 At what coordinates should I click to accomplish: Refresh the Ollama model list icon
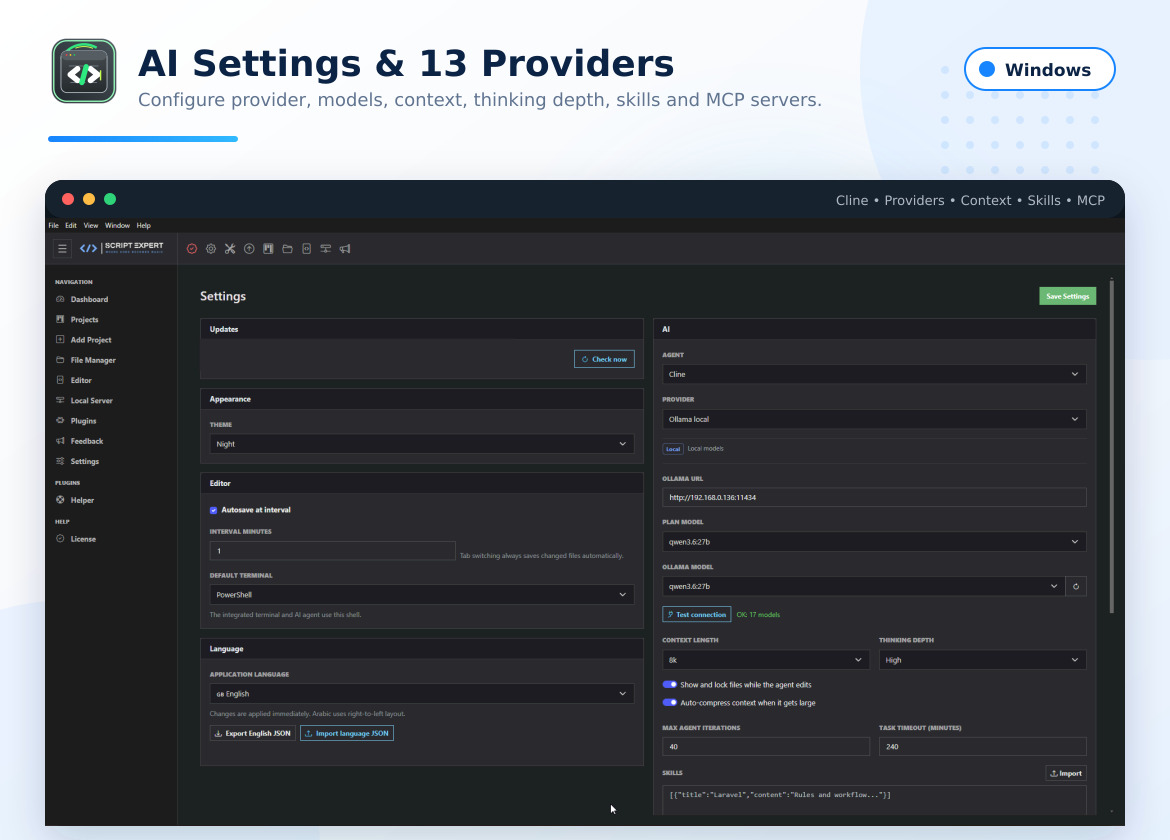point(1076,586)
